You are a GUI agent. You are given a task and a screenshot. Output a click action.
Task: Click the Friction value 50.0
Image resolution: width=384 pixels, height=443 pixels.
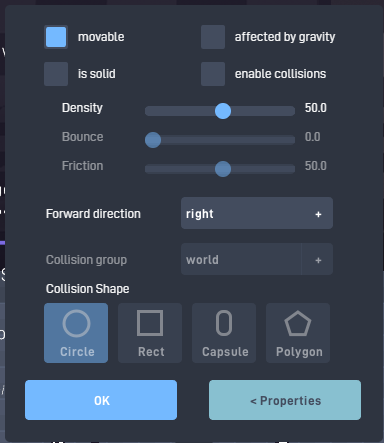pyautogui.click(x=316, y=166)
